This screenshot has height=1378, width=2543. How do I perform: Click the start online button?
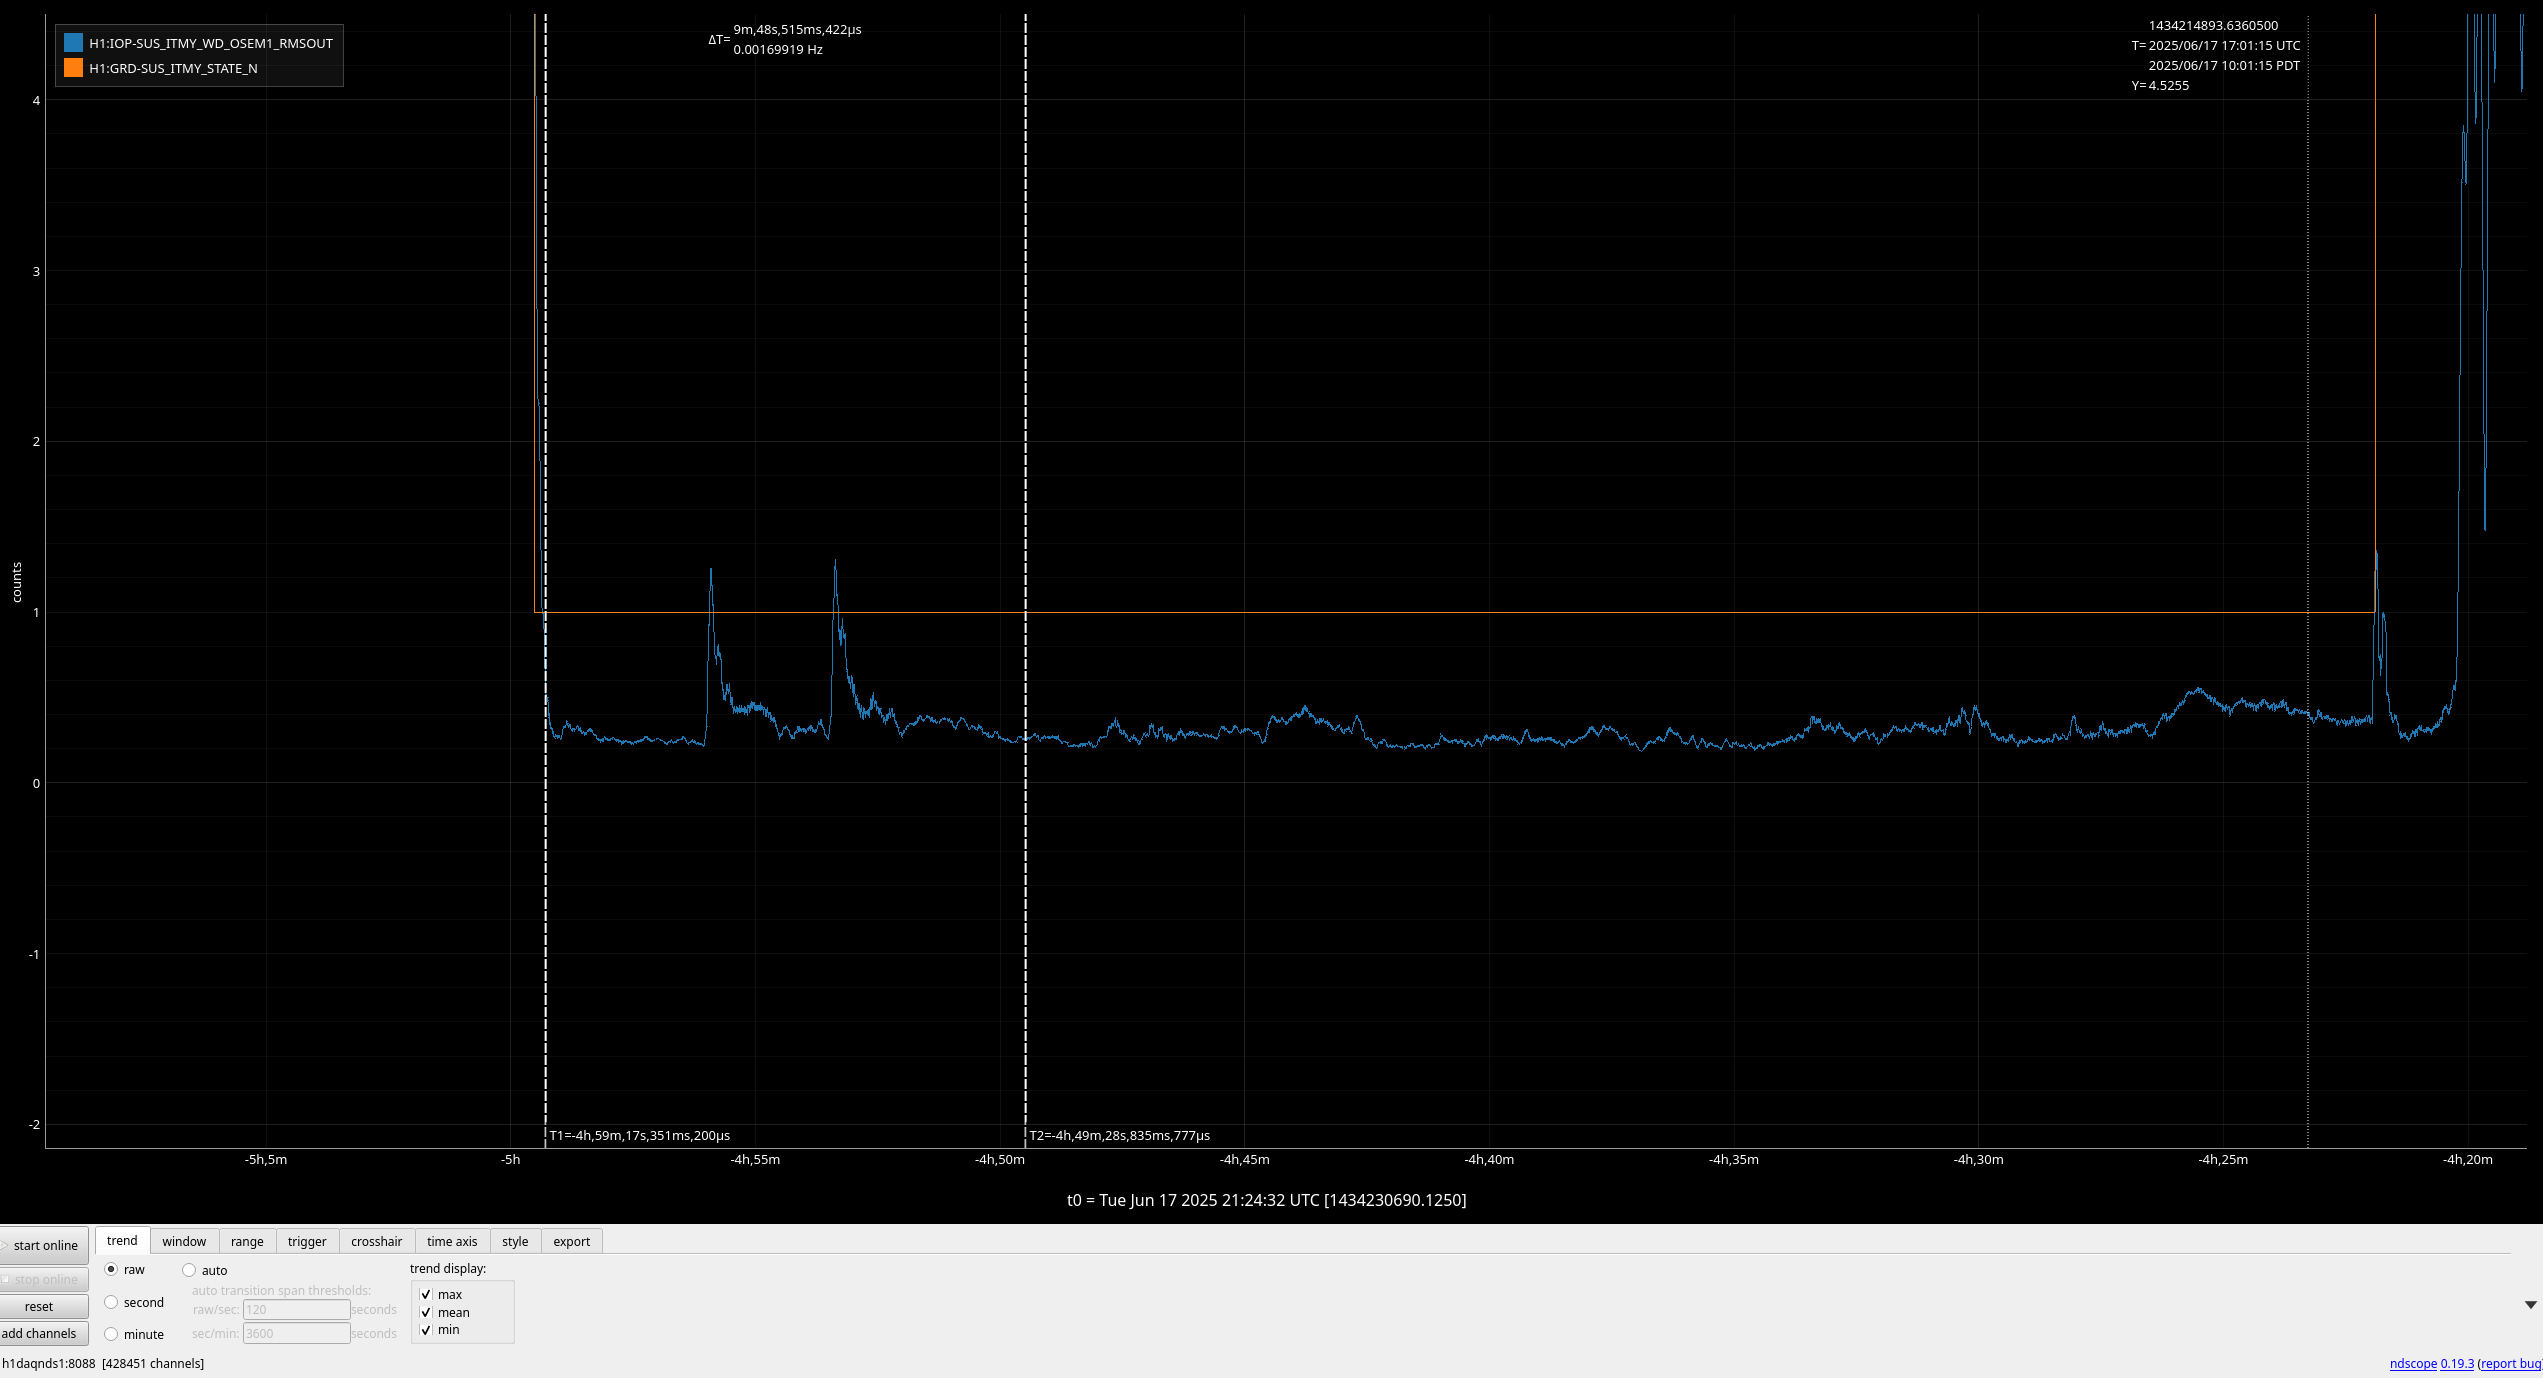[44, 1245]
